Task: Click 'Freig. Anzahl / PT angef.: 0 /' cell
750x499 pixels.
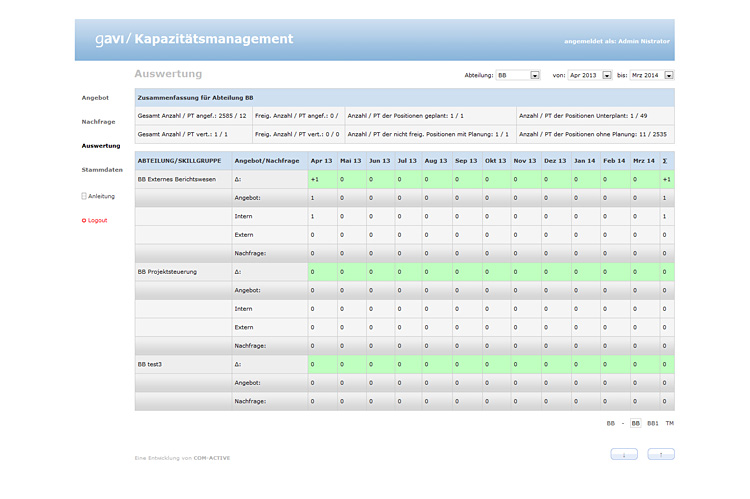Action: tap(297, 116)
